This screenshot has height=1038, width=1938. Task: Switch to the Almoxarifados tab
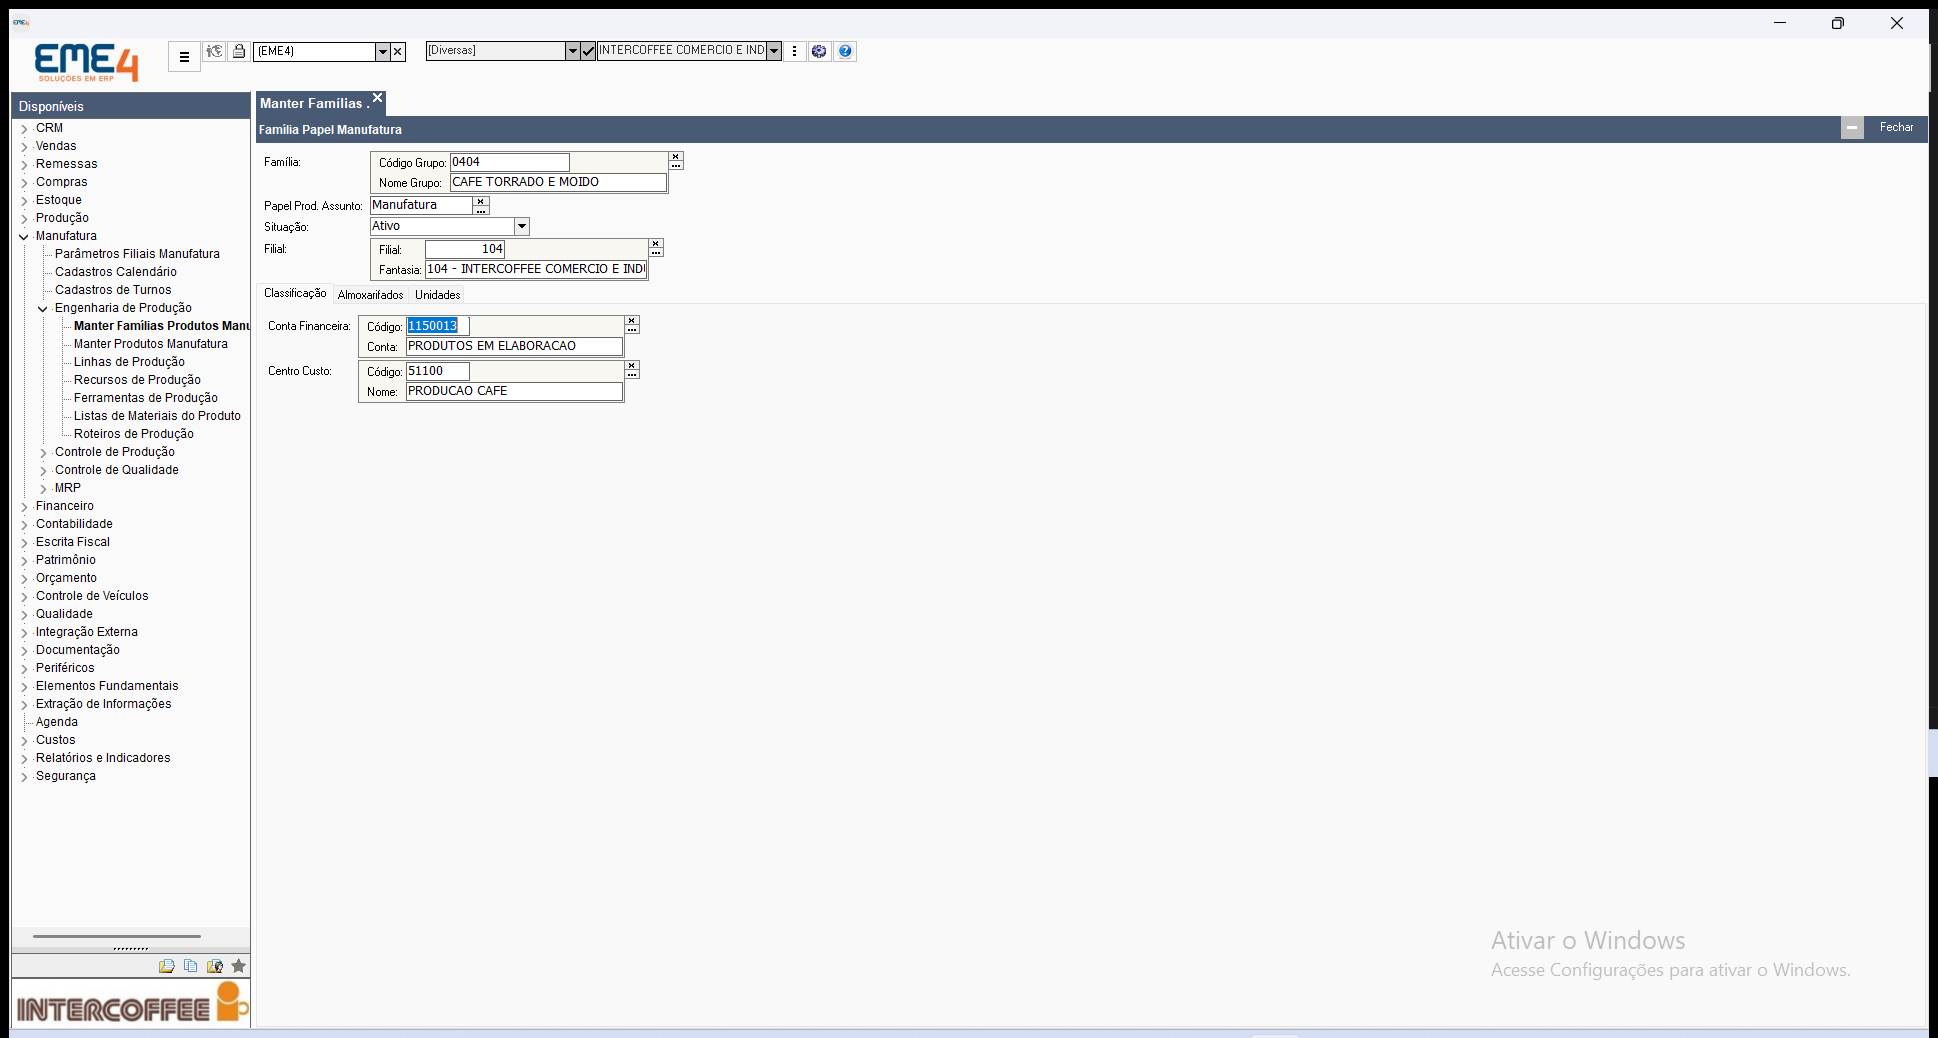370,295
